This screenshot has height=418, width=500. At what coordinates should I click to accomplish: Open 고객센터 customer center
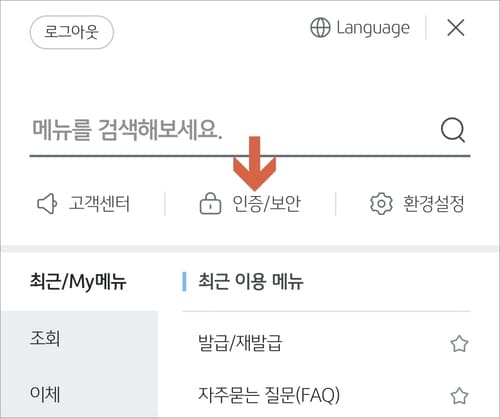83,204
